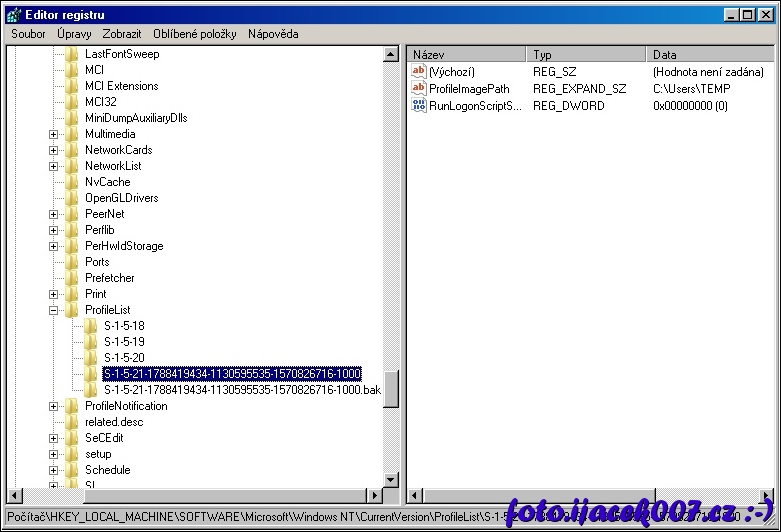
Task: Click the ProfileImagePath string value icon
Action: (419, 89)
